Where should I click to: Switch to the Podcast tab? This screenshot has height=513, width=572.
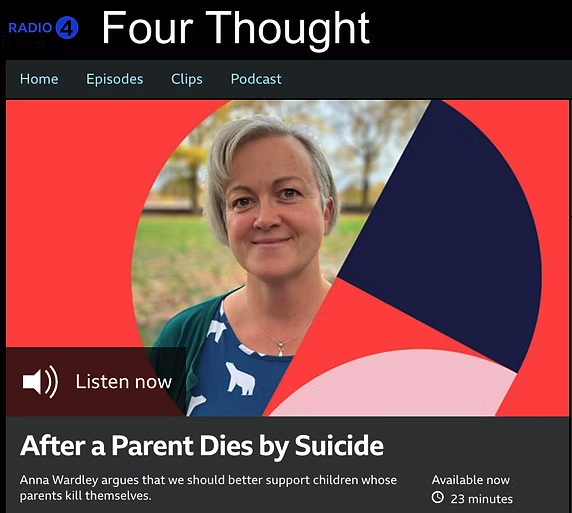(256, 79)
